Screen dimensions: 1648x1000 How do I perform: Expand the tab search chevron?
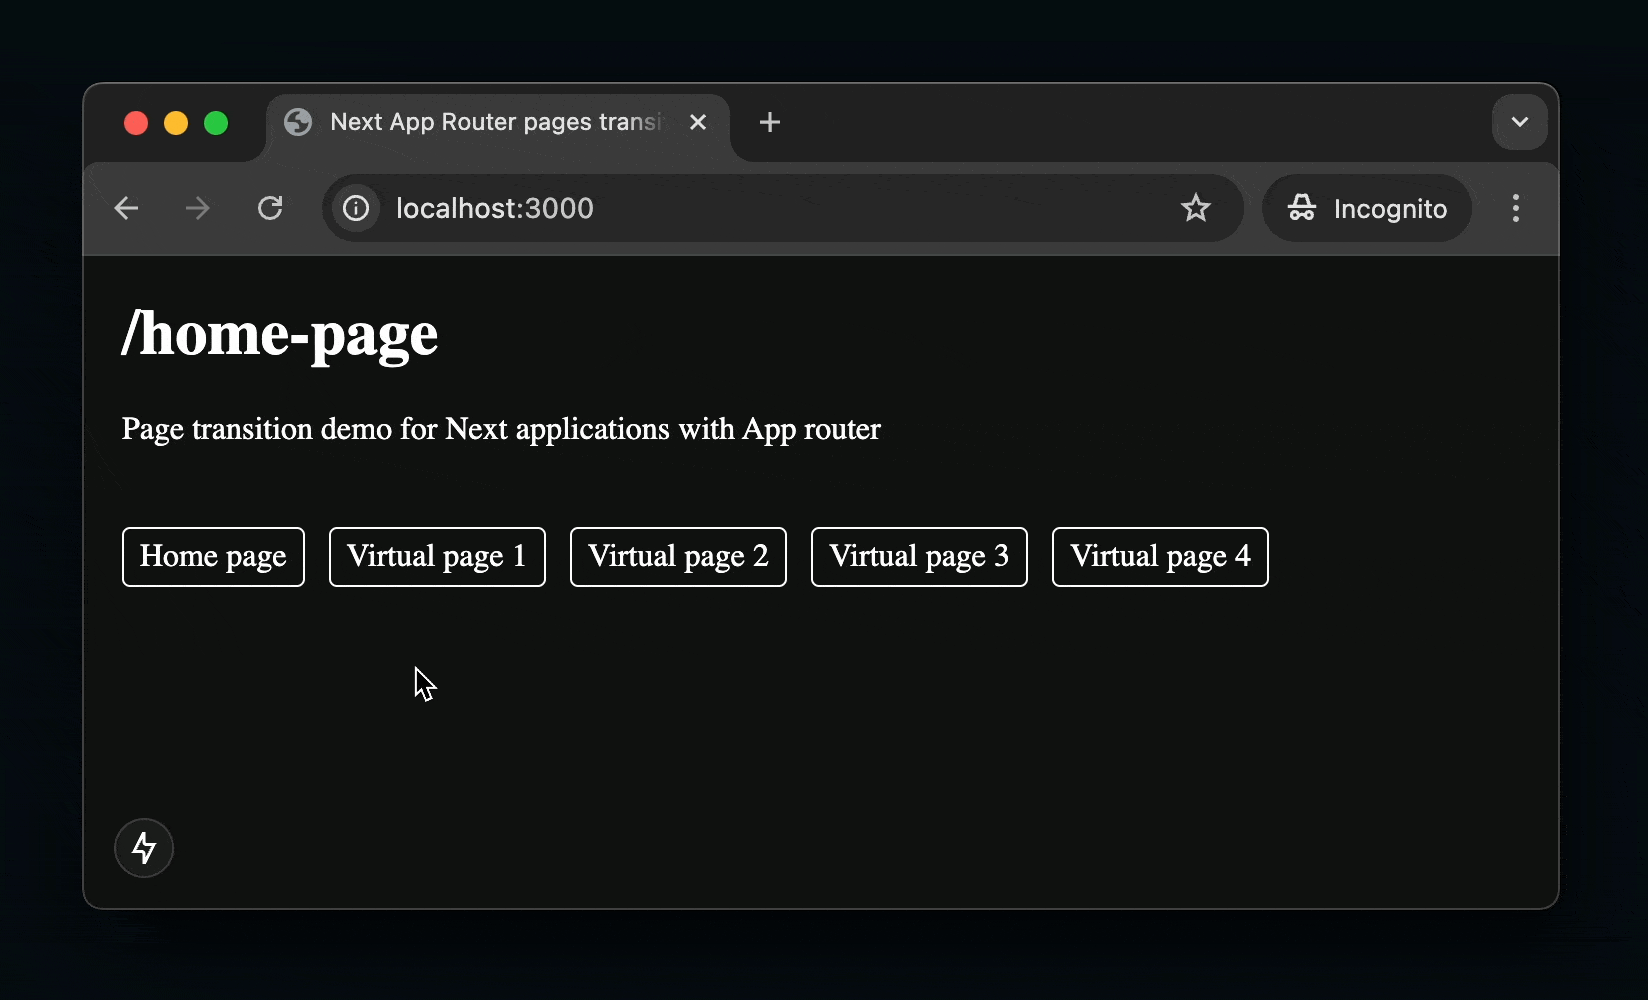[1520, 122]
